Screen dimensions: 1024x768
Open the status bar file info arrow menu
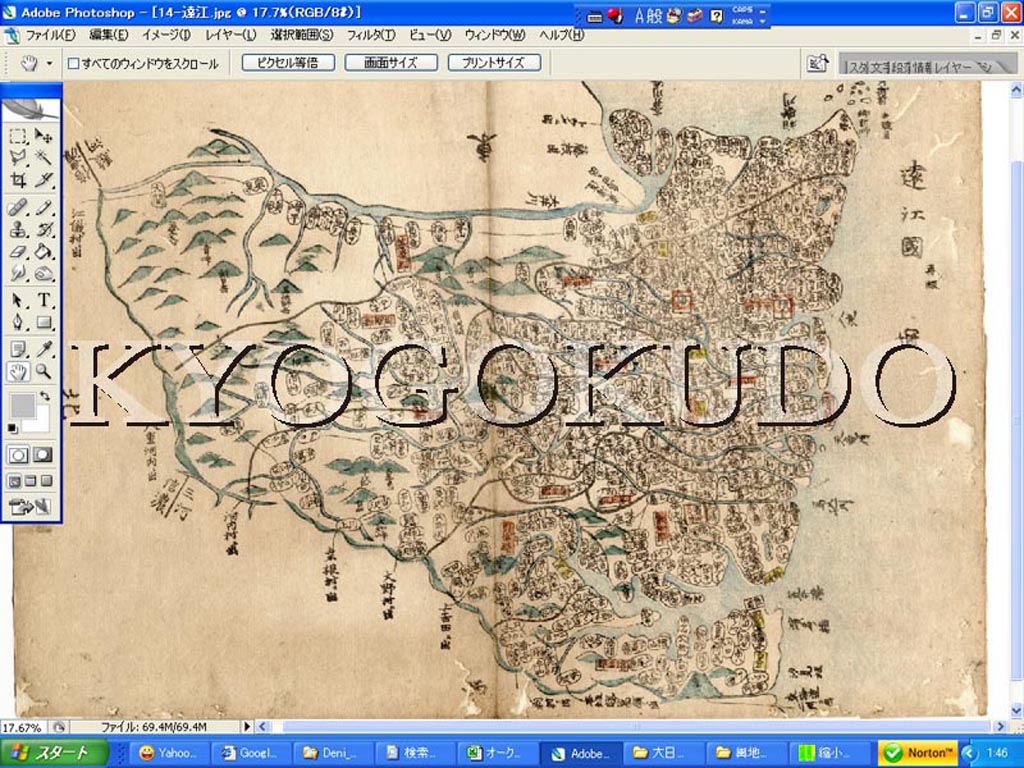(247, 726)
